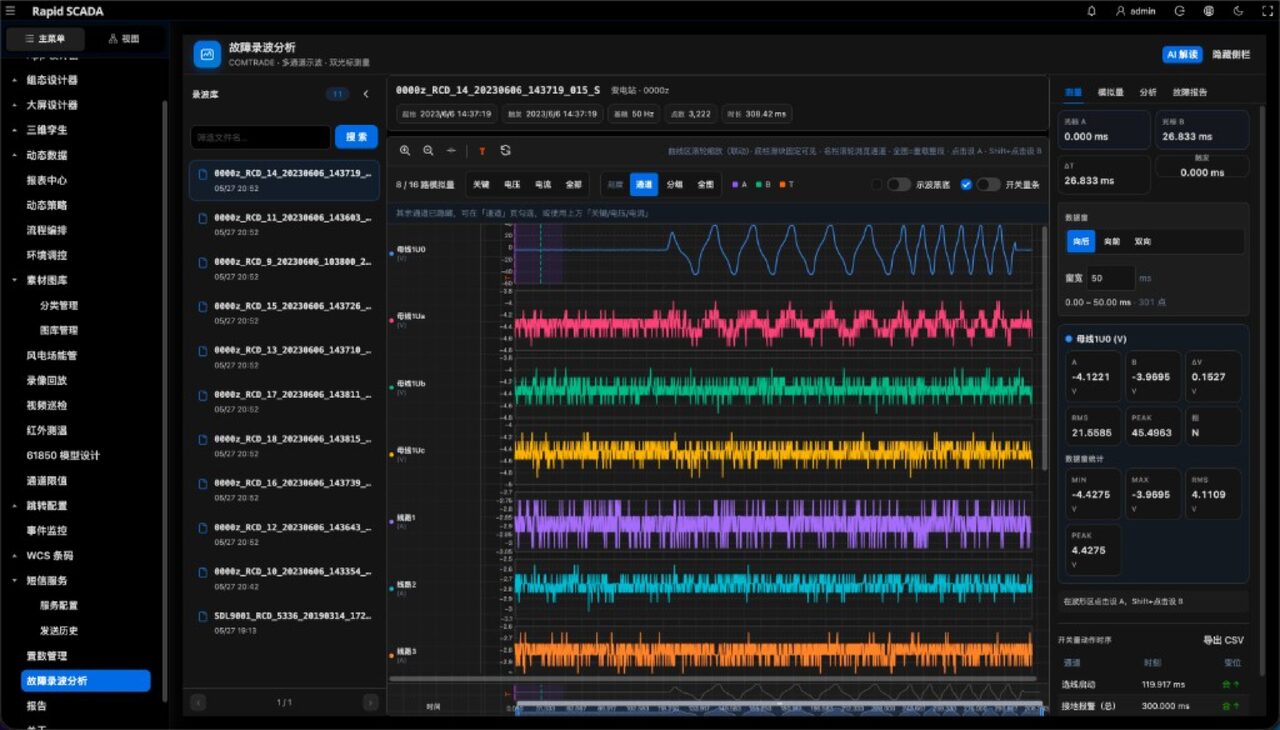Switch to dark mode via moon icon
1280x730 pixels.
click(x=1238, y=11)
